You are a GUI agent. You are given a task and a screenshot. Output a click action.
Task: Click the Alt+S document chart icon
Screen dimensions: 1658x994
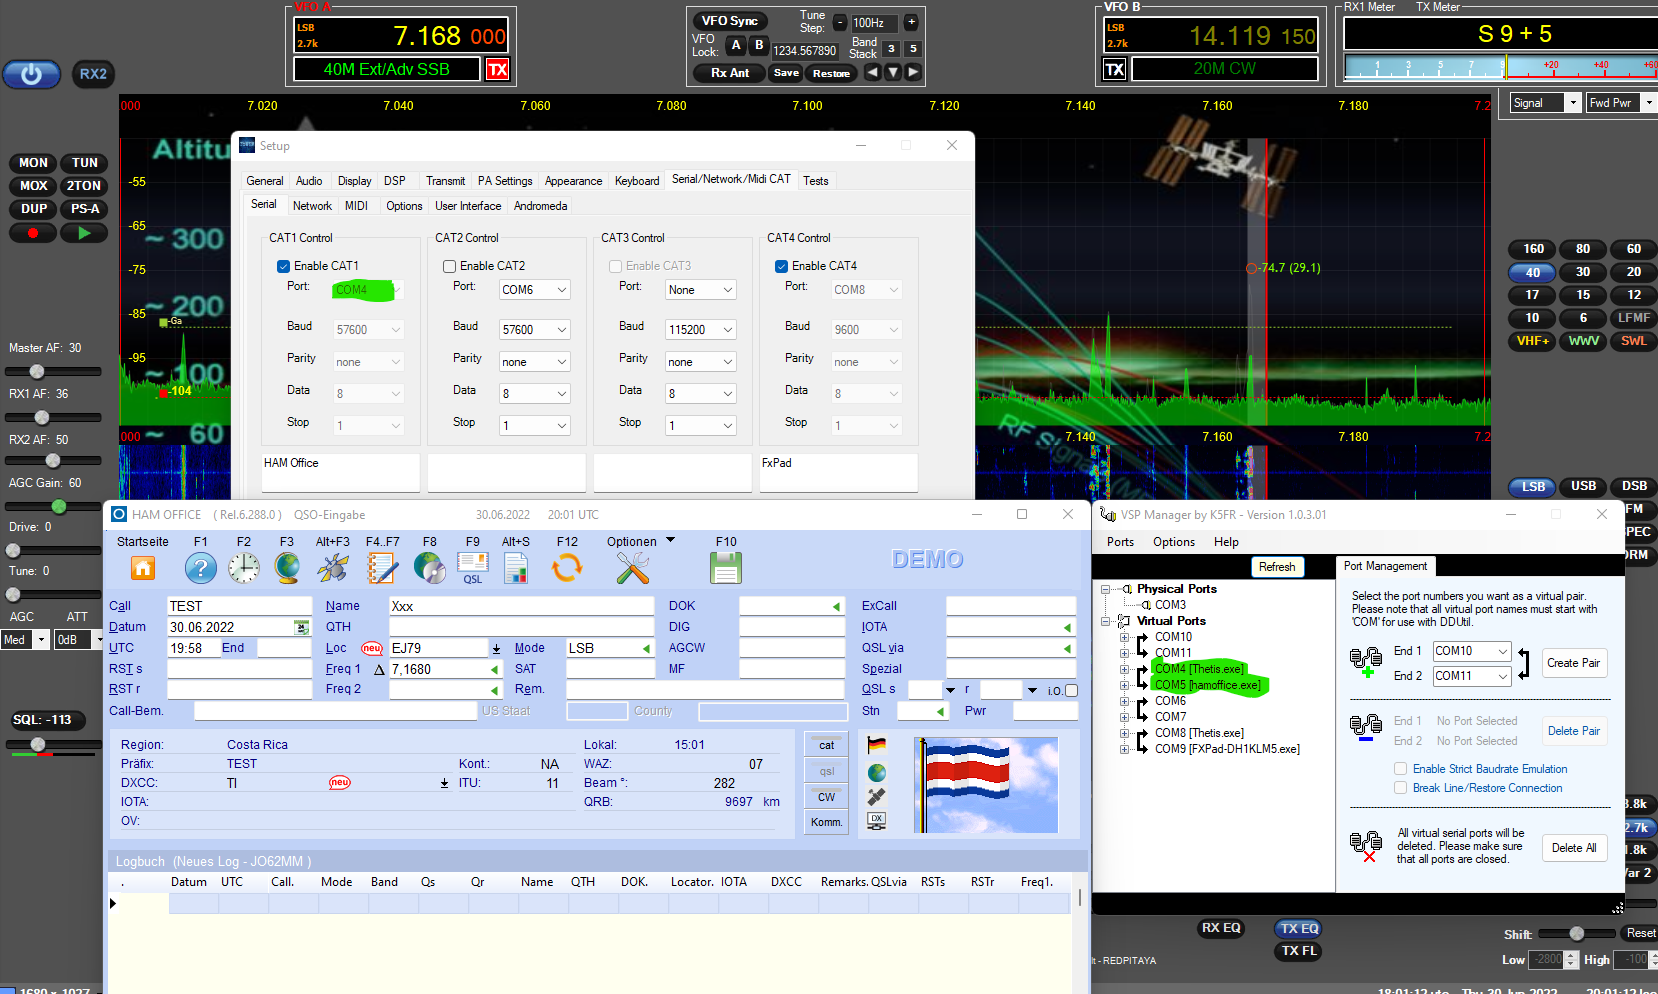tap(516, 568)
